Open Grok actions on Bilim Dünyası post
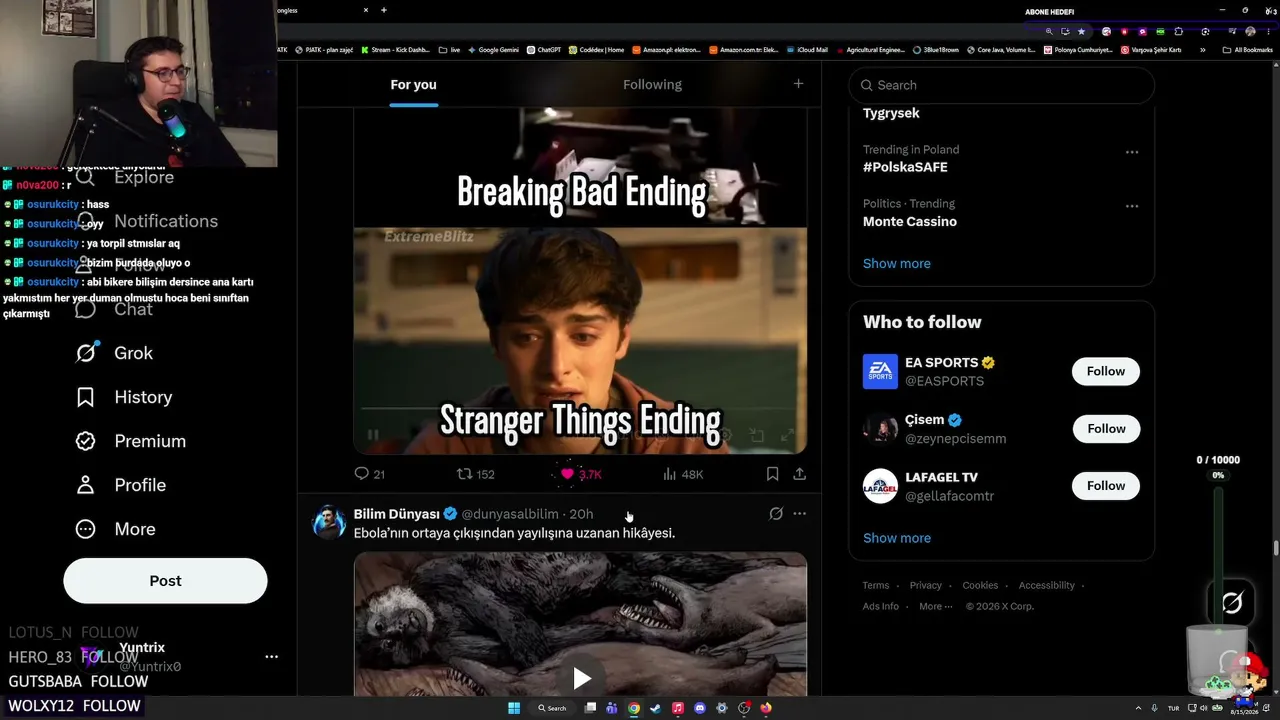Viewport: 1280px width, 720px height. 775,514
